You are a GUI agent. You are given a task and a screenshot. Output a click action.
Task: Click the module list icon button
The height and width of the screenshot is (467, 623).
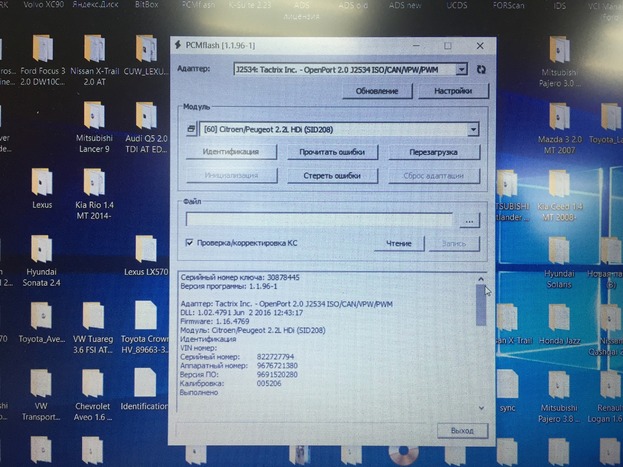click(x=191, y=129)
